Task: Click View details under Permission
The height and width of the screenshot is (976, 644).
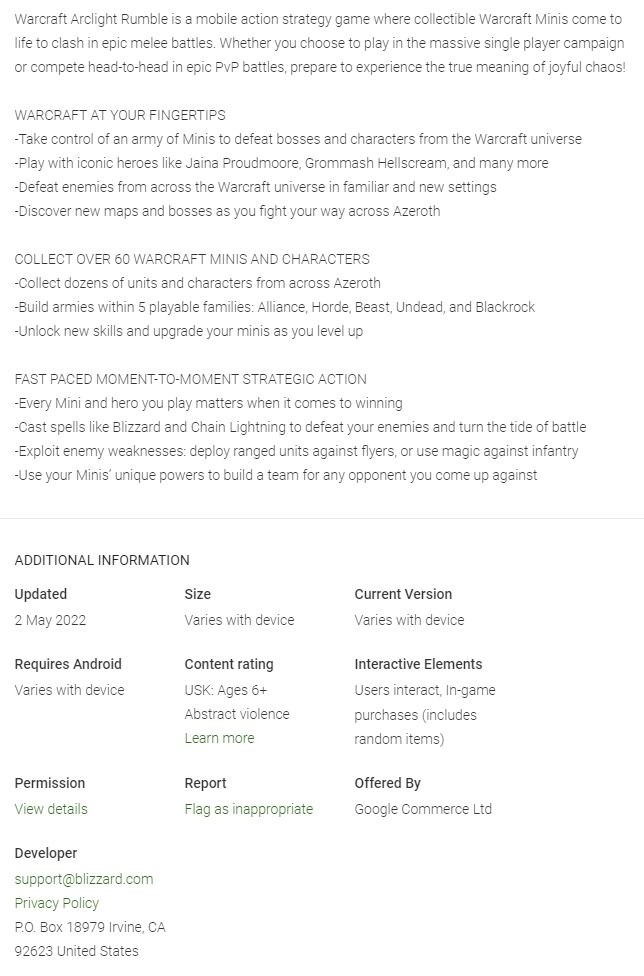Action: (x=51, y=809)
